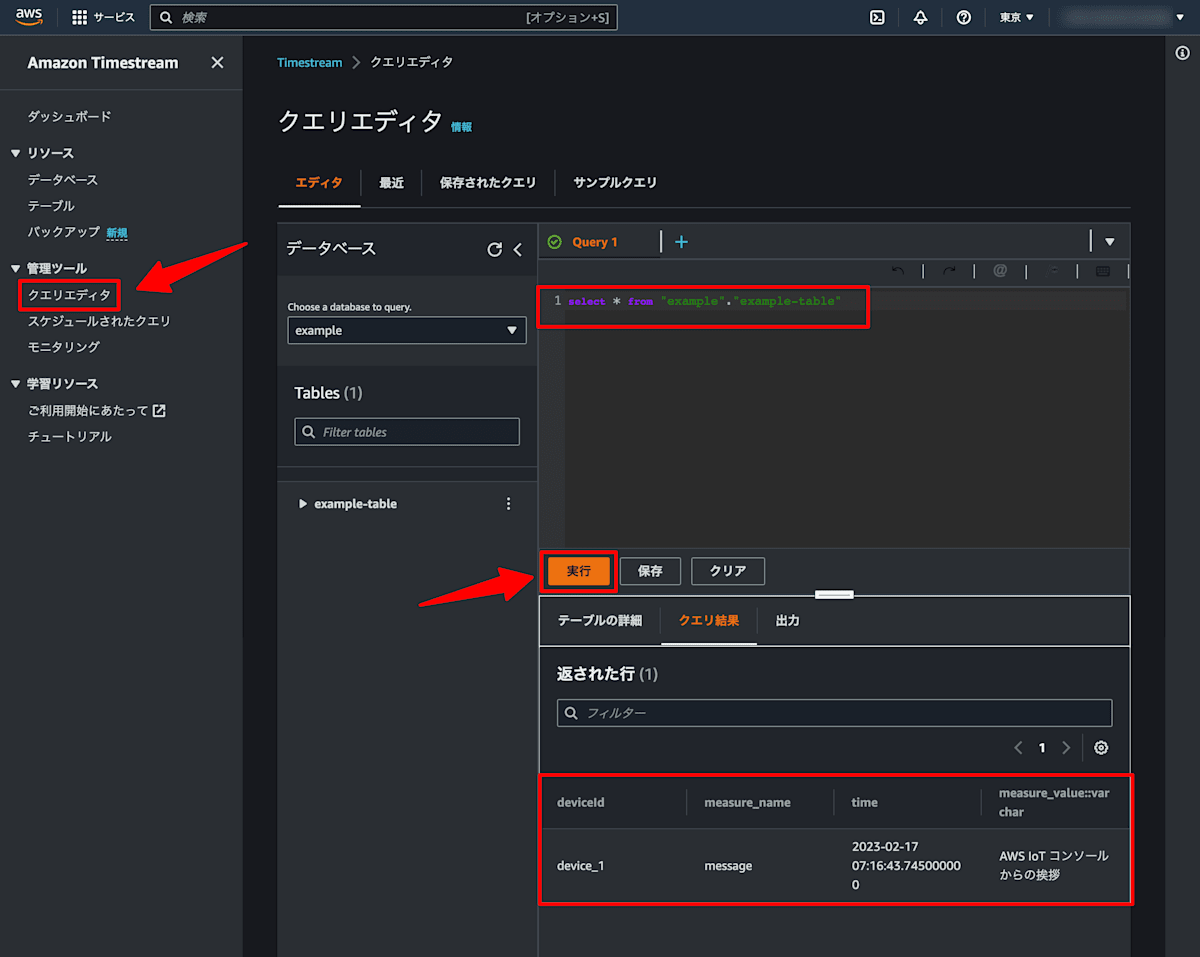Open the サンプルクエリ tab
This screenshot has height=957, width=1200.
point(615,183)
